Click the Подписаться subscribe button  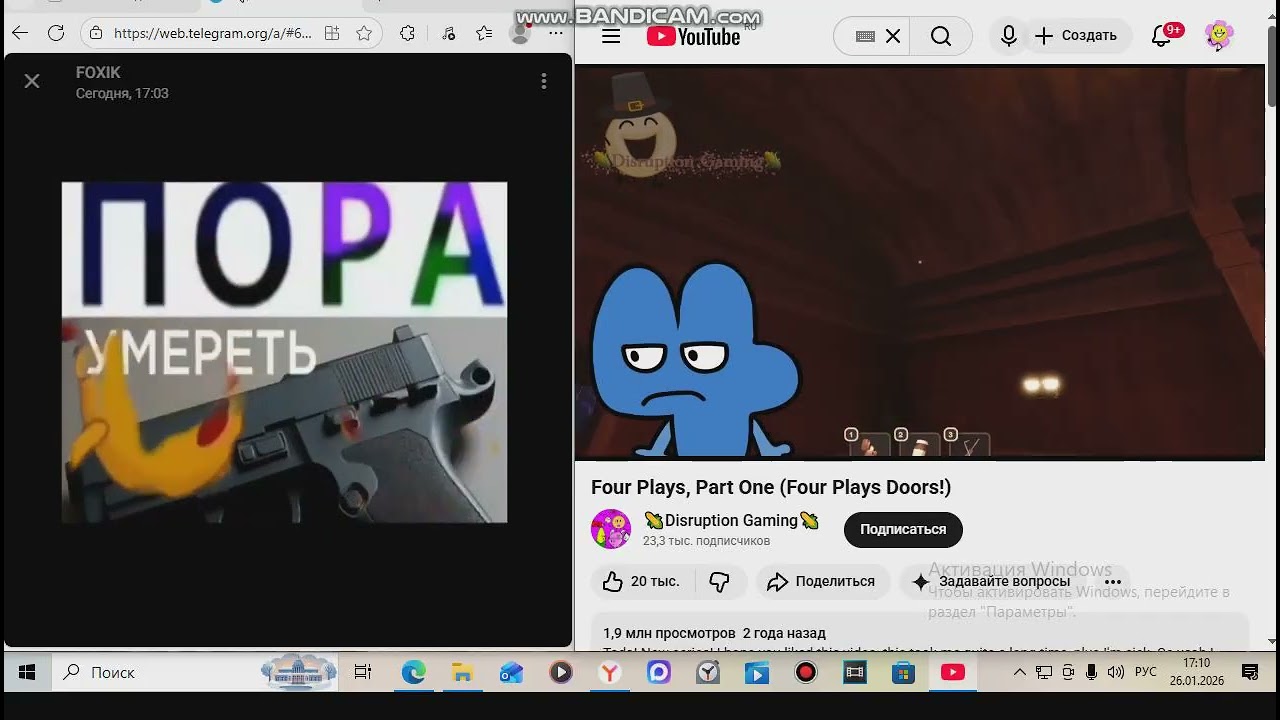(x=903, y=530)
